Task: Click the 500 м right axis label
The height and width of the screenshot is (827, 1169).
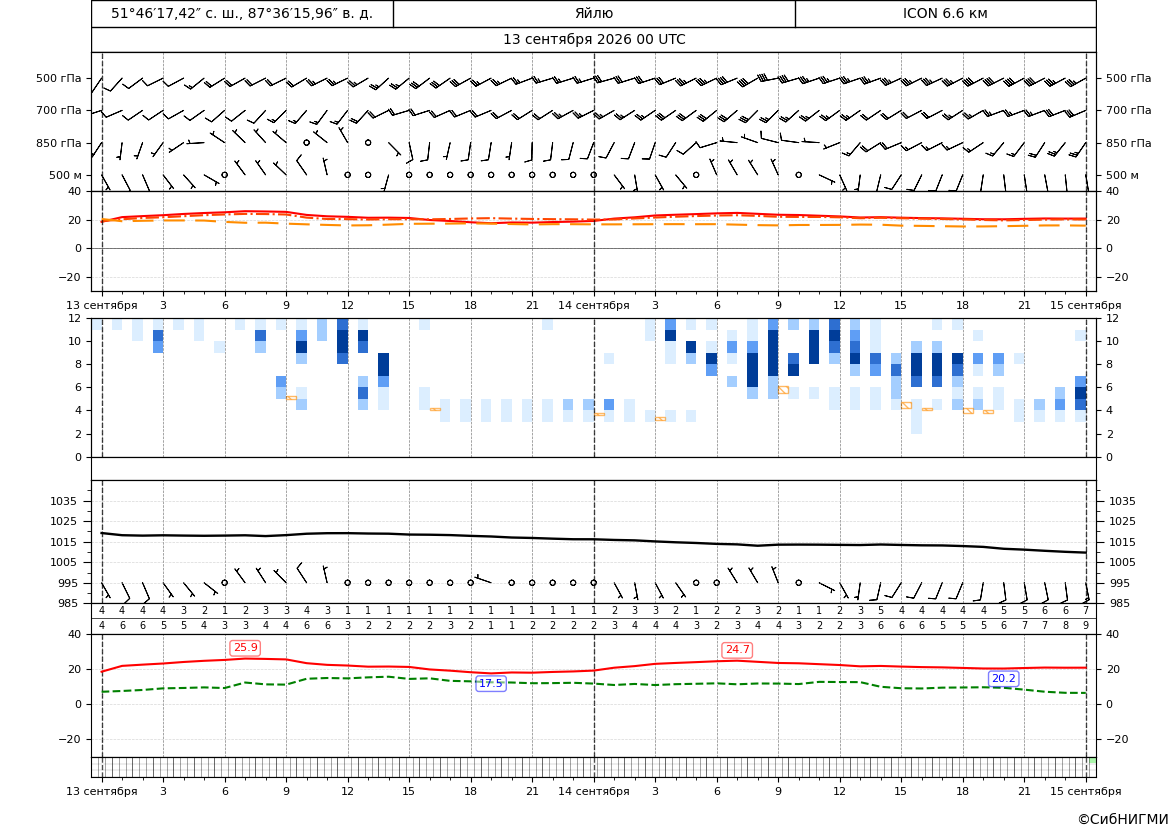Action: (x=1122, y=175)
